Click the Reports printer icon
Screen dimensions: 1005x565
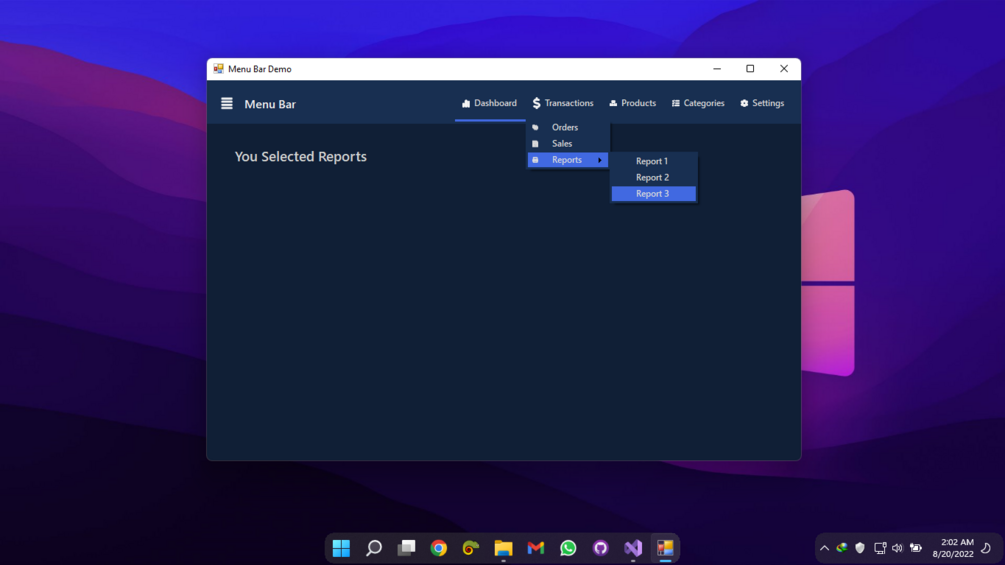pos(535,160)
